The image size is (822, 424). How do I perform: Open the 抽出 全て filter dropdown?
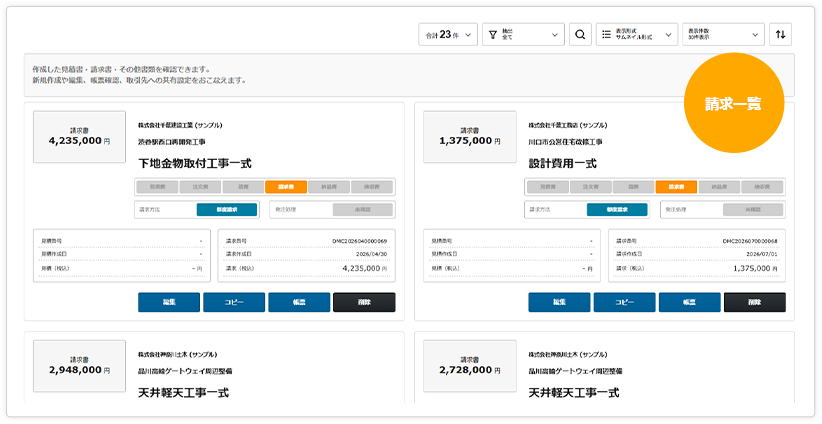tap(523, 35)
